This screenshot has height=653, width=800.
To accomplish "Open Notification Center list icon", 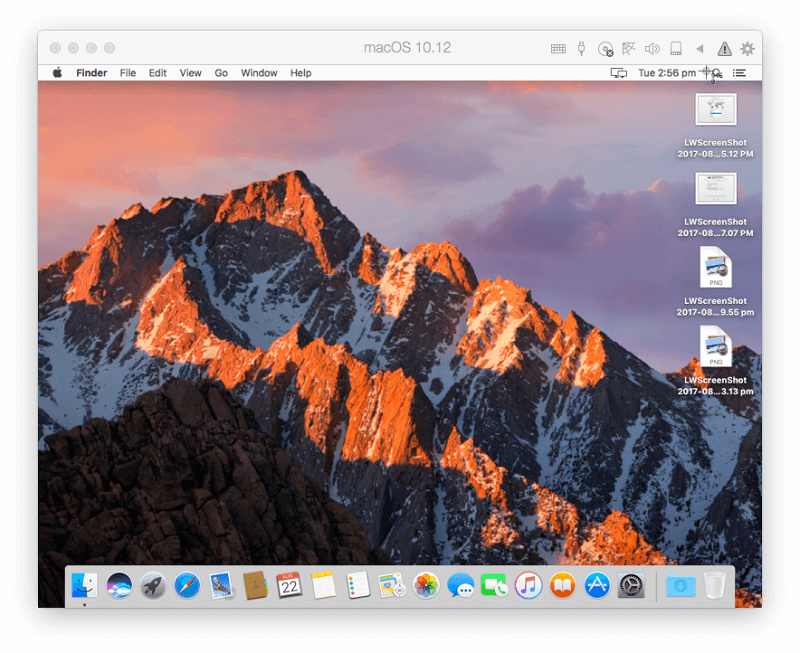I will [x=739, y=73].
